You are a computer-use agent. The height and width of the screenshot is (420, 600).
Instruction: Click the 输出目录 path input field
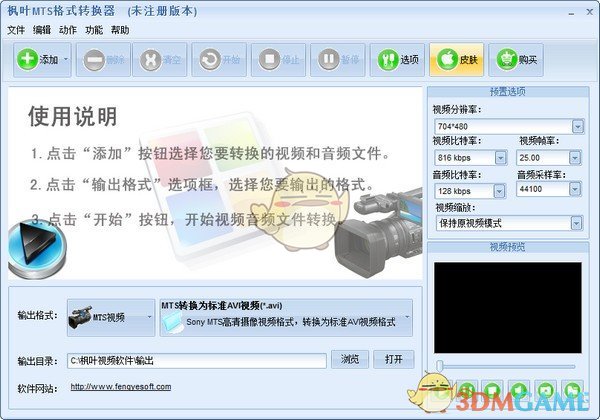pos(197,361)
